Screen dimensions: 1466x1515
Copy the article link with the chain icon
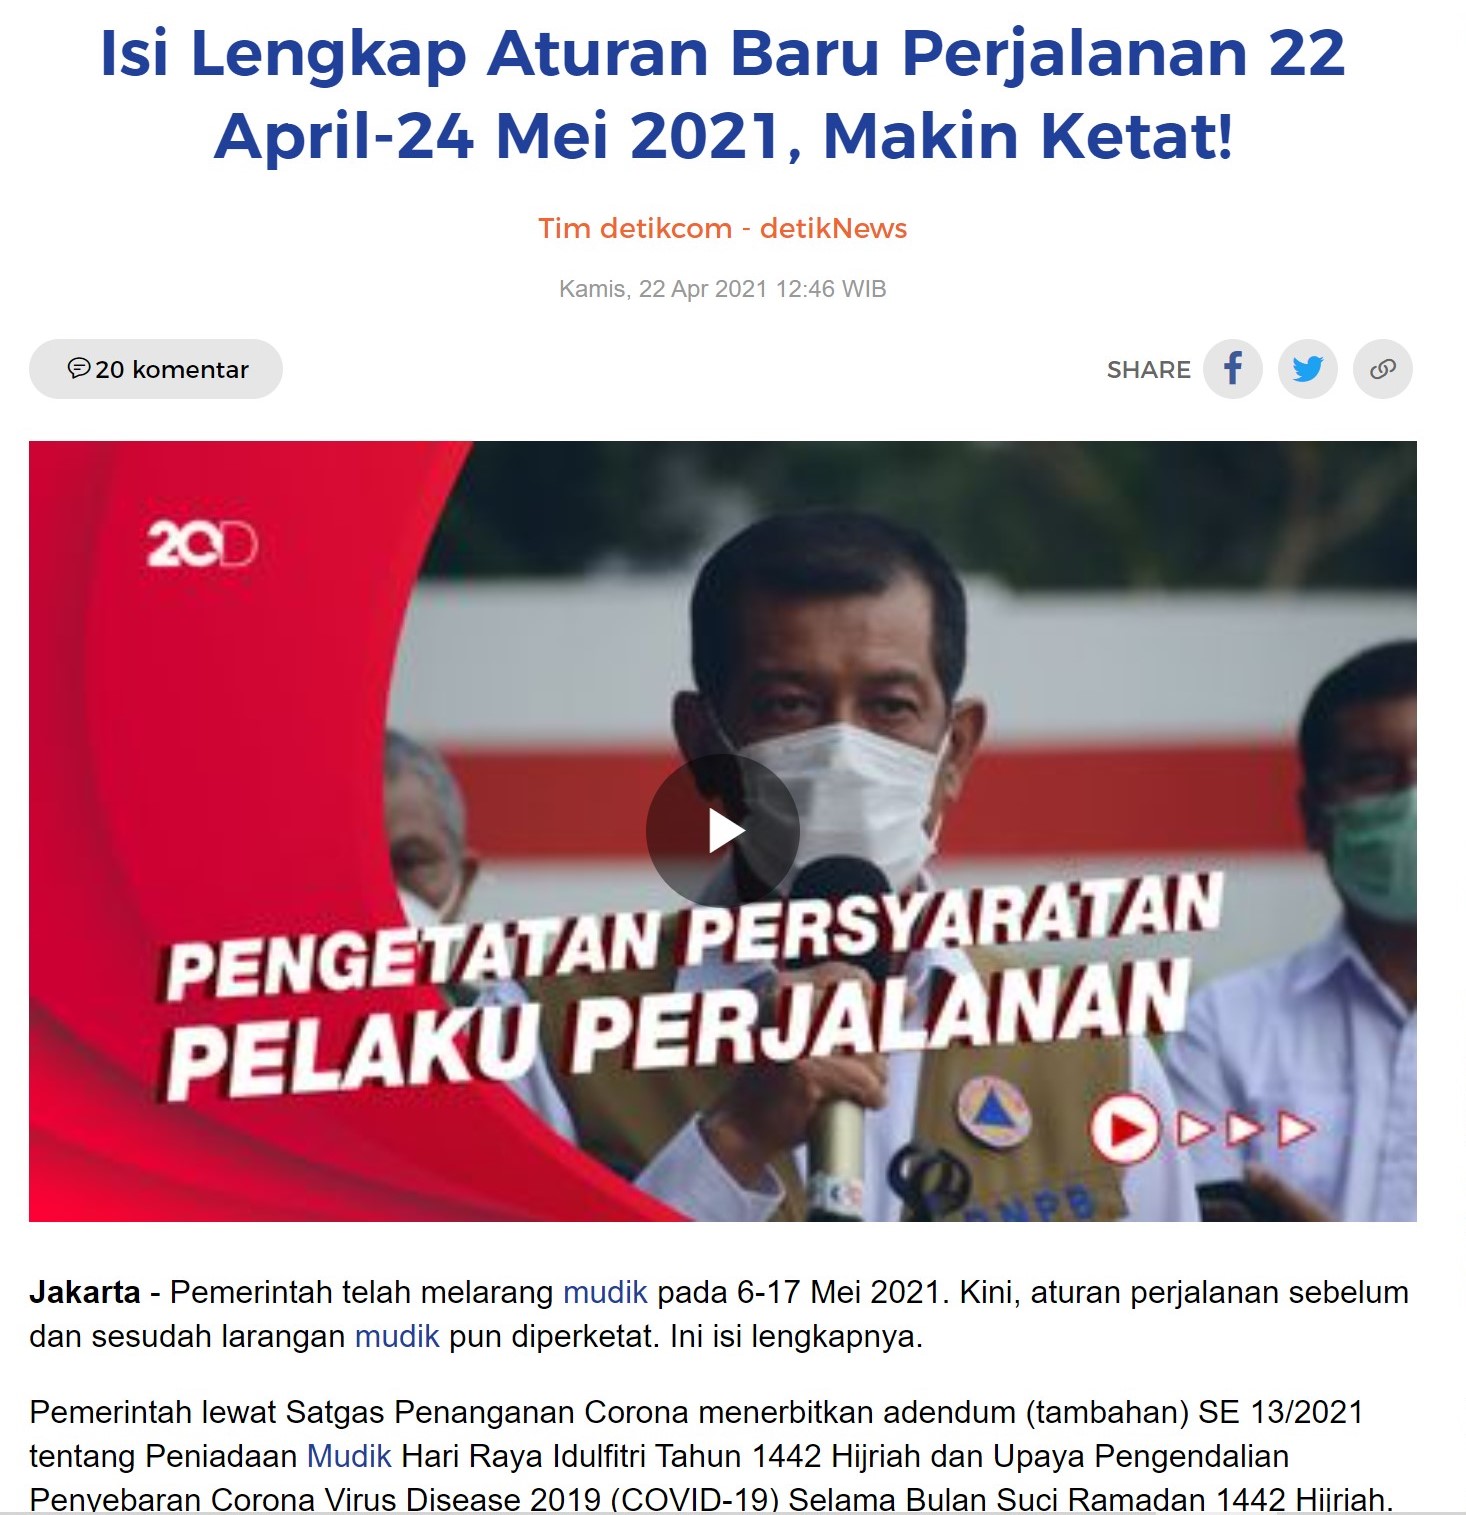coord(1383,369)
